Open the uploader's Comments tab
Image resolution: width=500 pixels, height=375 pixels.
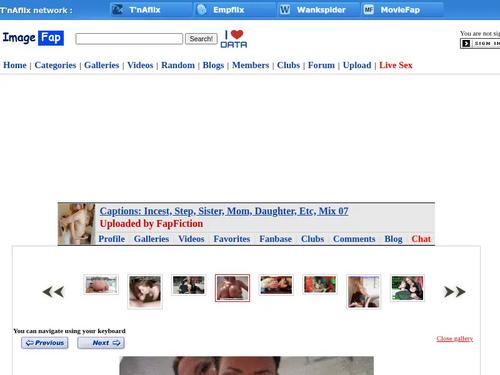pos(354,239)
